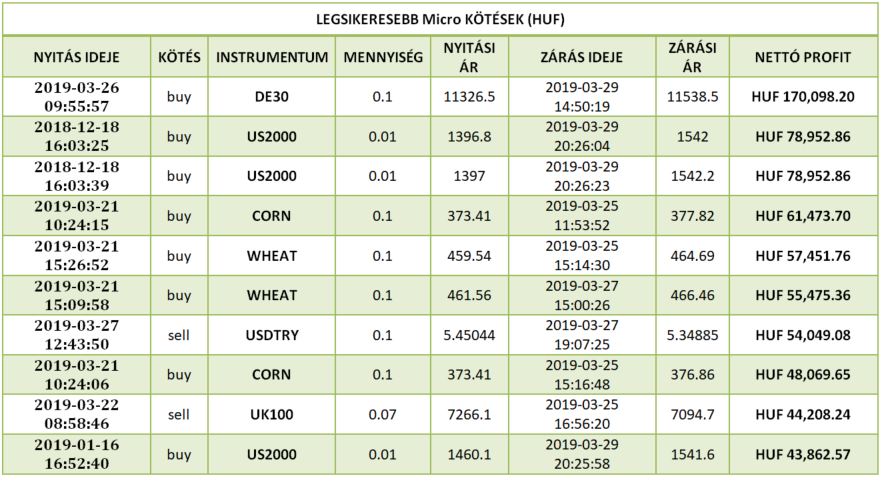Click the USDTRY instrument cell
The height and width of the screenshot is (481, 883).
point(271,335)
